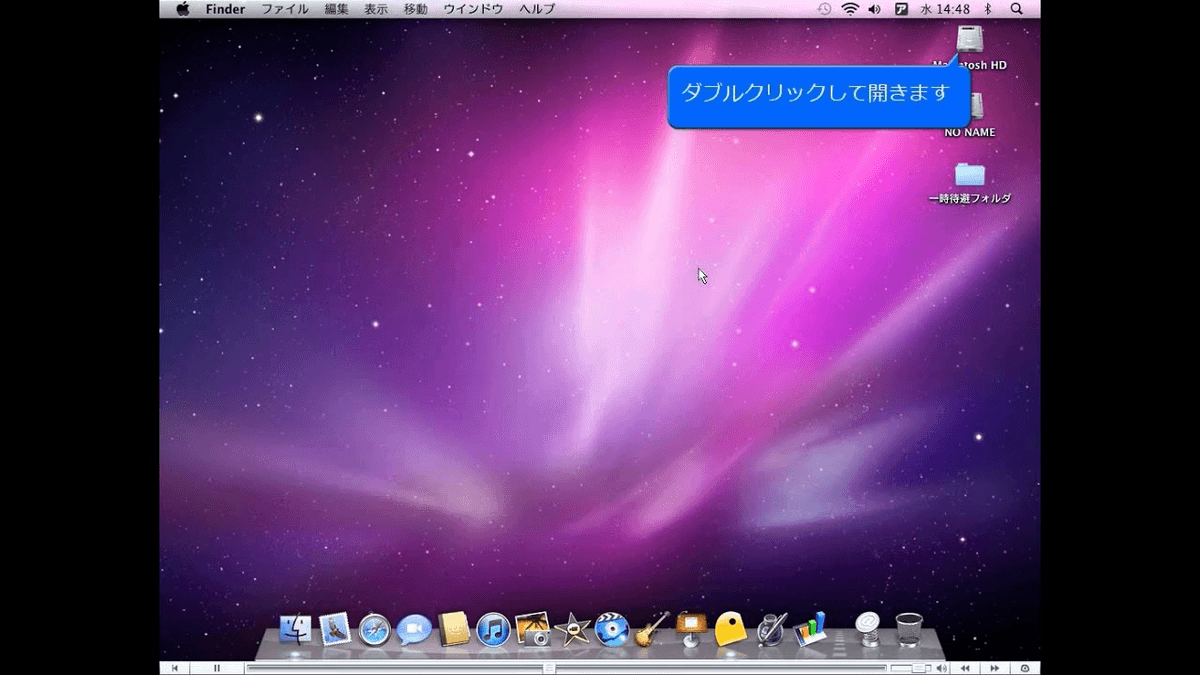Viewport: 1200px width, 675px height.
Task: Rewind the video with the double-arrow button
Action: click(x=965, y=668)
